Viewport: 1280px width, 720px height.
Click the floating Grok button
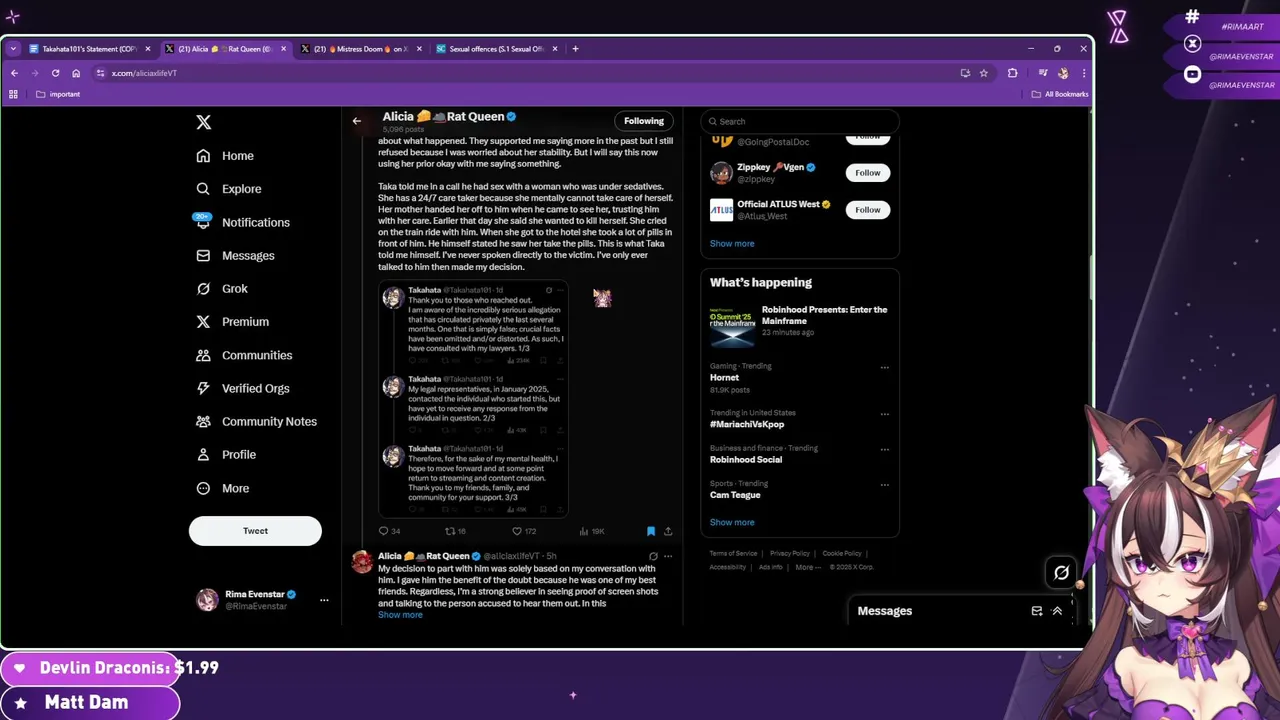(x=1061, y=573)
